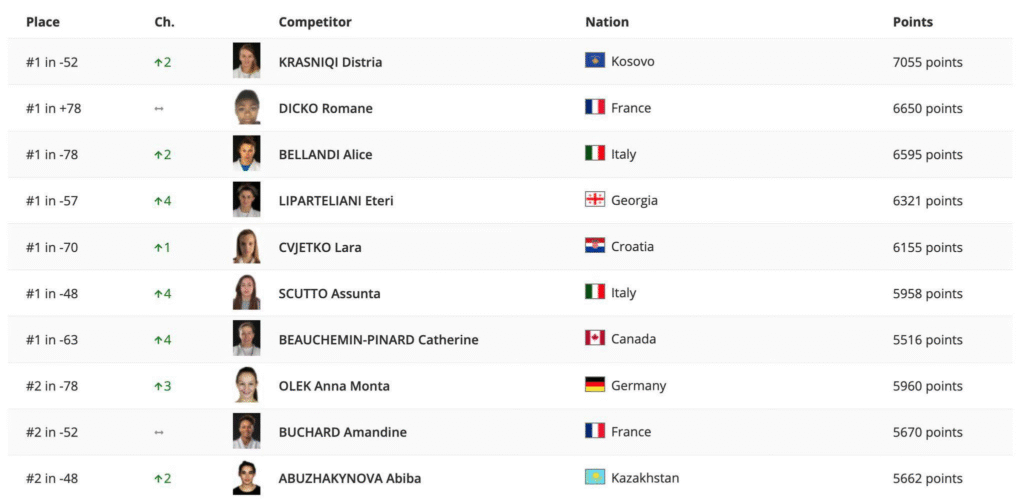Select the ABUZHAKYNOVA Abiba name link
This screenshot has height=499, width=1024.
pos(349,478)
